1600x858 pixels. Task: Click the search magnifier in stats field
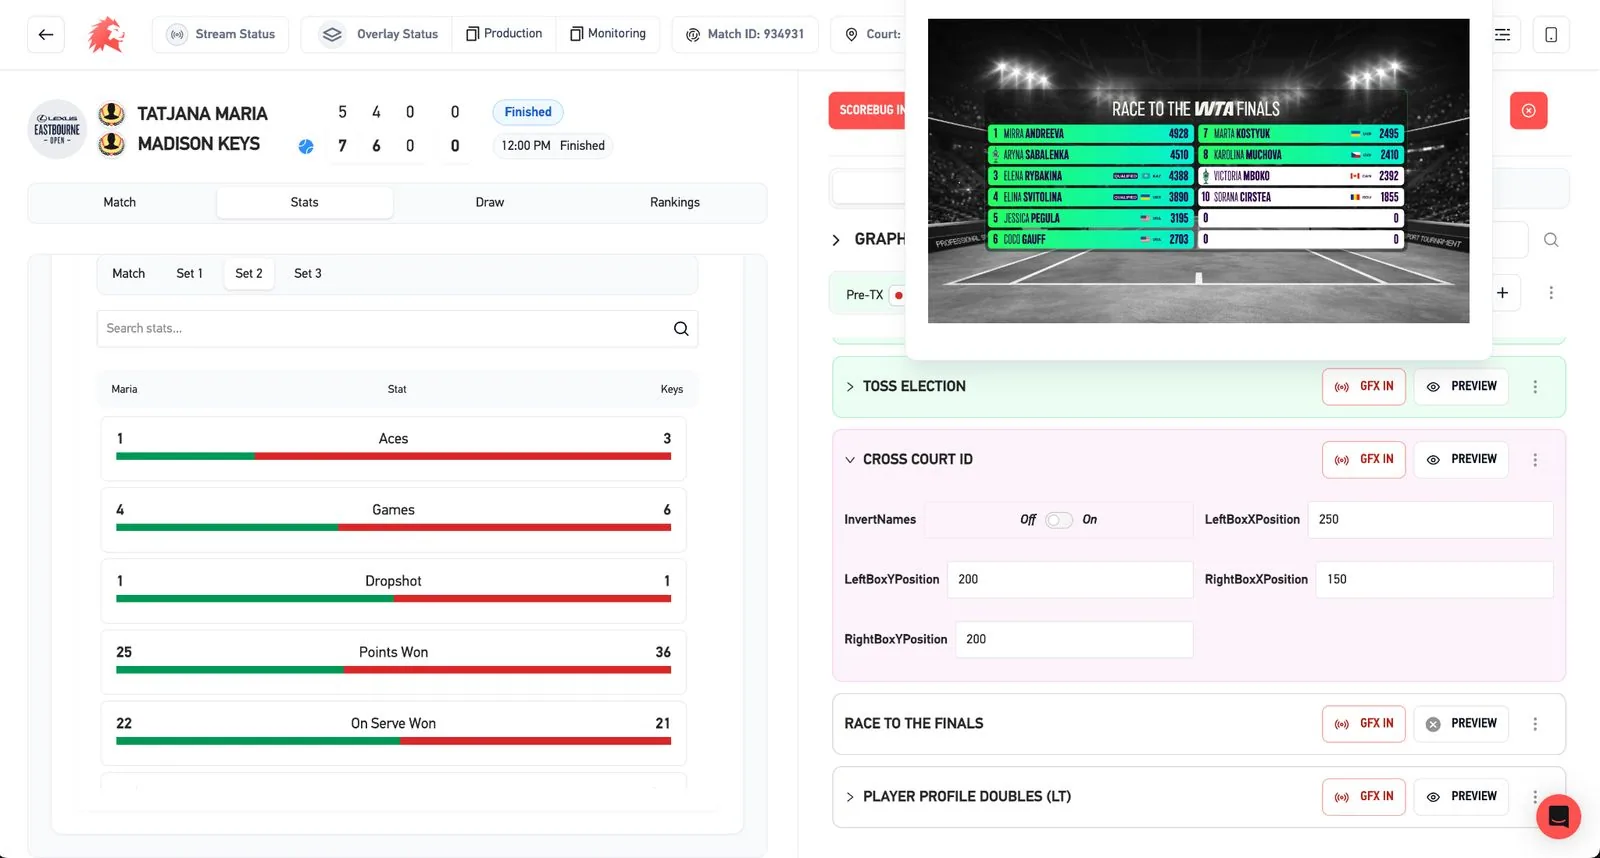click(x=681, y=328)
